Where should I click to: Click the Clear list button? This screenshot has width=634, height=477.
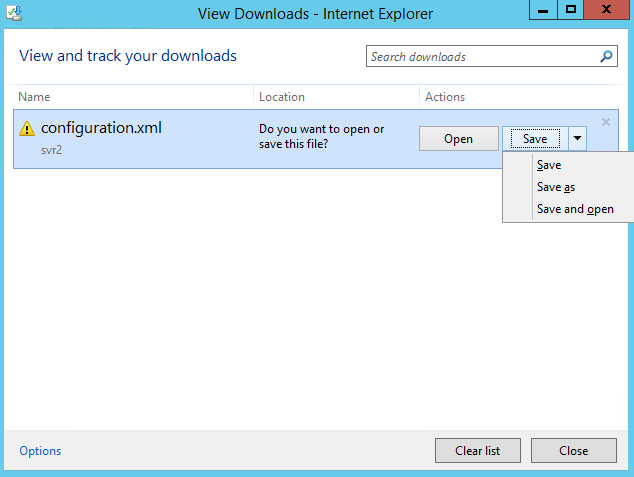[x=478, y=450]
